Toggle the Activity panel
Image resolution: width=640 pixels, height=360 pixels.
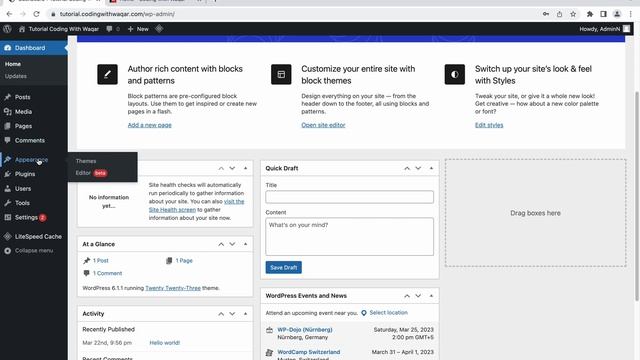245,313
